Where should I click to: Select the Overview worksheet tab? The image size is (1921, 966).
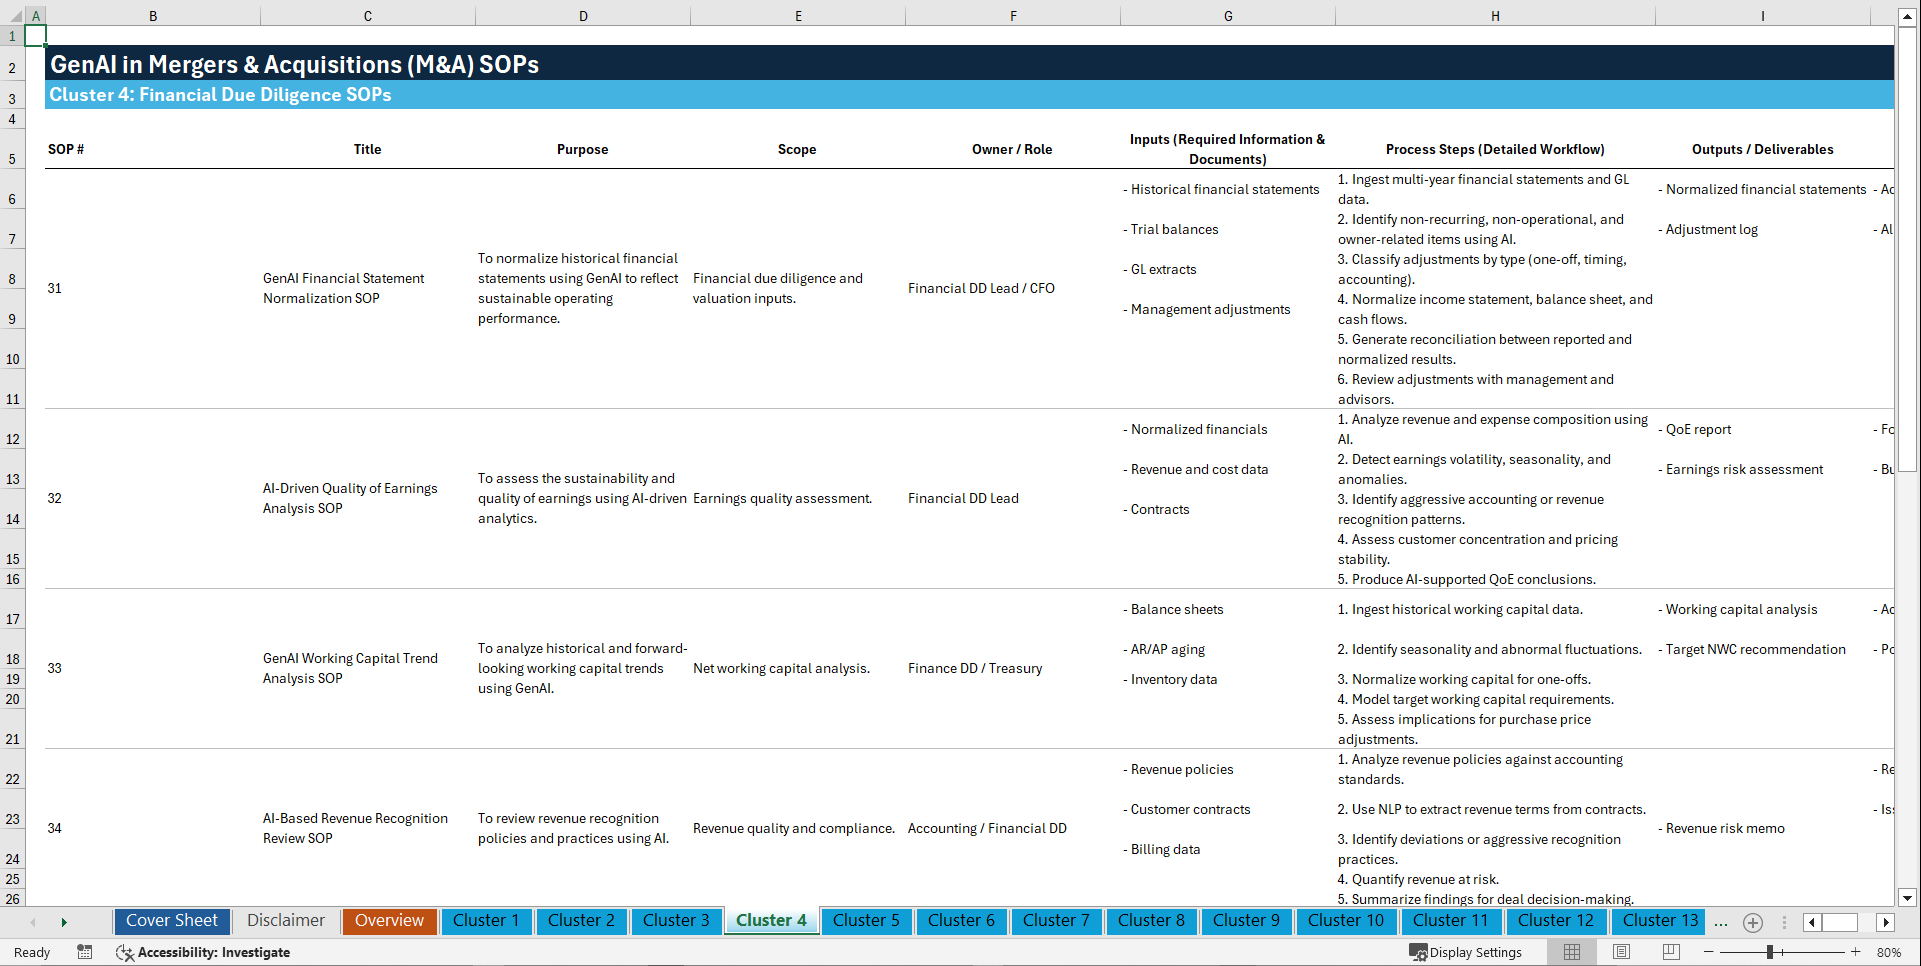click(389, 921)
